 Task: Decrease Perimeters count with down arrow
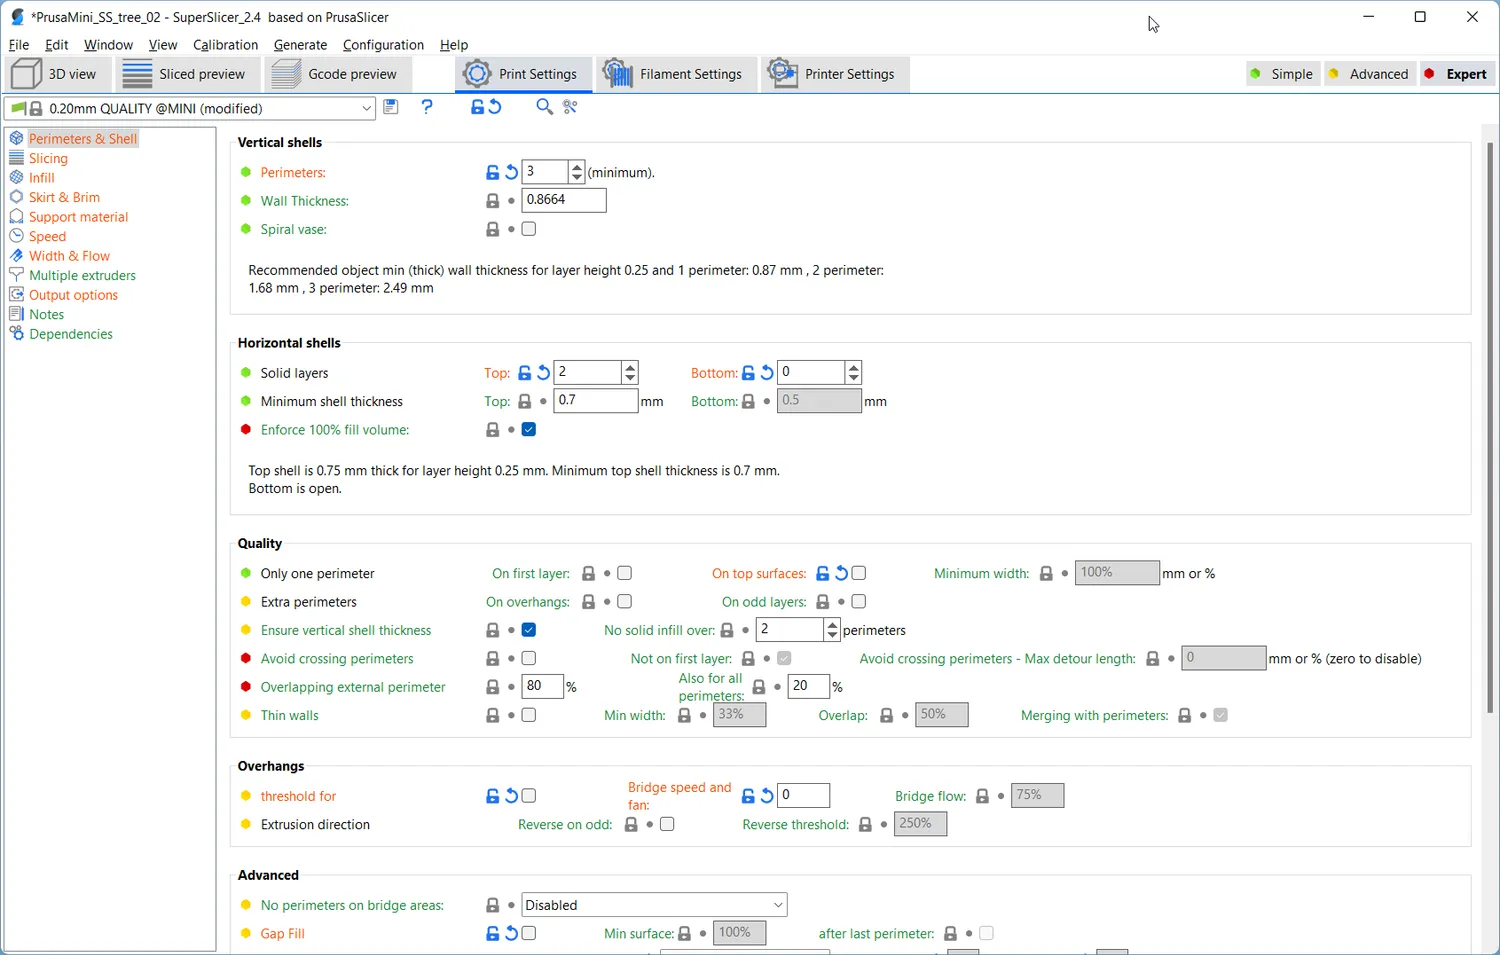(576, 178)
